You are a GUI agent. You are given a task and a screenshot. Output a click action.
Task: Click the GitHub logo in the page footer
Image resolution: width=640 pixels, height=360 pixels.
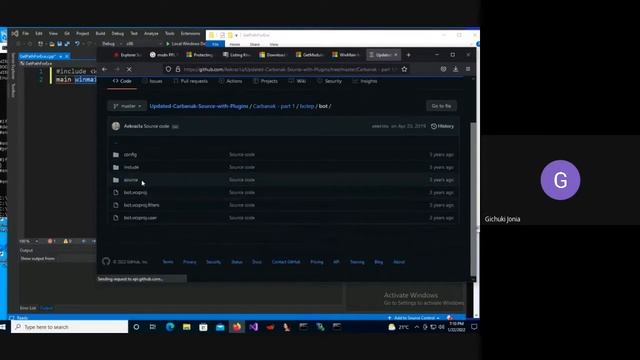[106, 262]
